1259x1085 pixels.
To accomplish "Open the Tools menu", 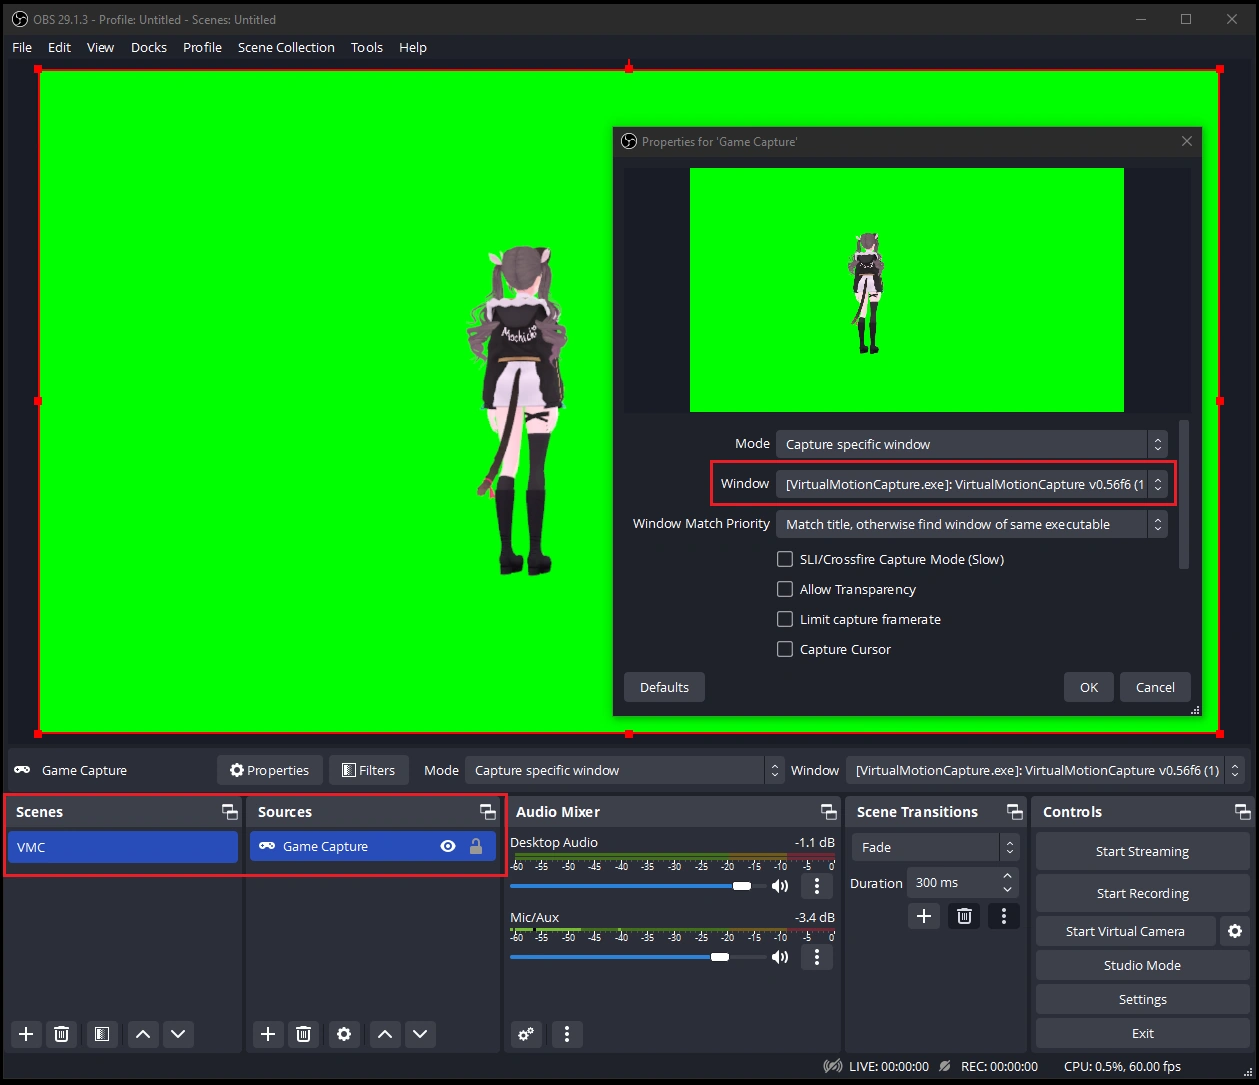I will pyautogui.click(x=367, y=47).
